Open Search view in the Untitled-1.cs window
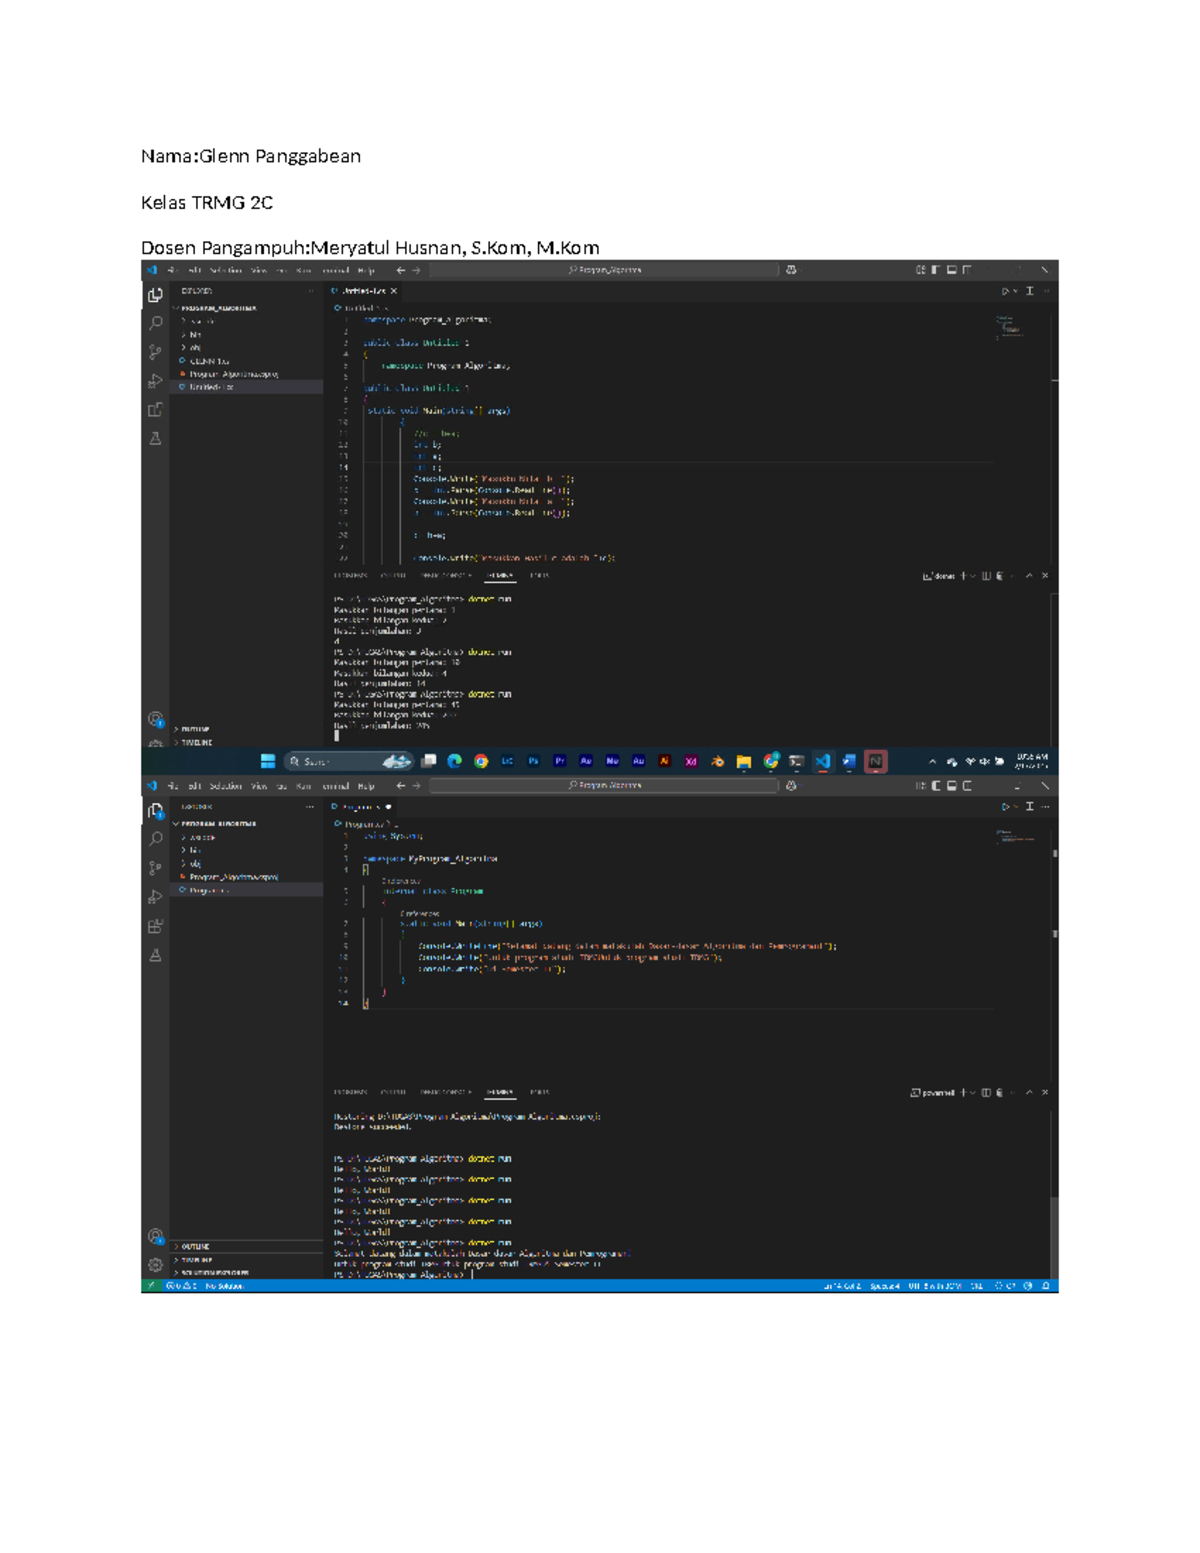This screenshot has width=1200, height=1553. (x=155, y=323)
